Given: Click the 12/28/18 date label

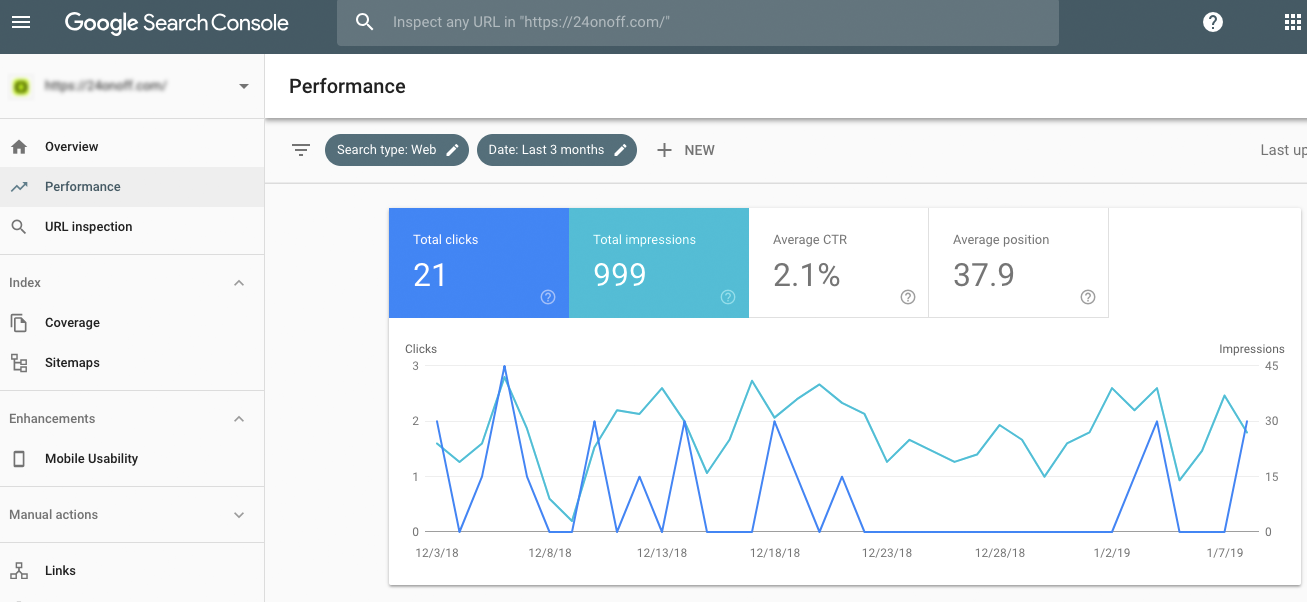Looking at the screenshot, I should point(1000,553).
